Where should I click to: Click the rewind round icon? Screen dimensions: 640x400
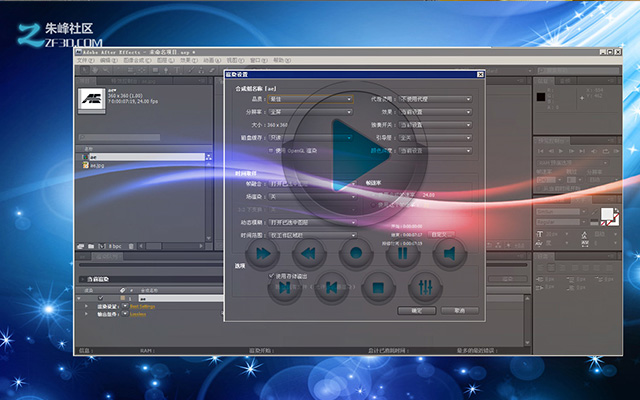309,253
